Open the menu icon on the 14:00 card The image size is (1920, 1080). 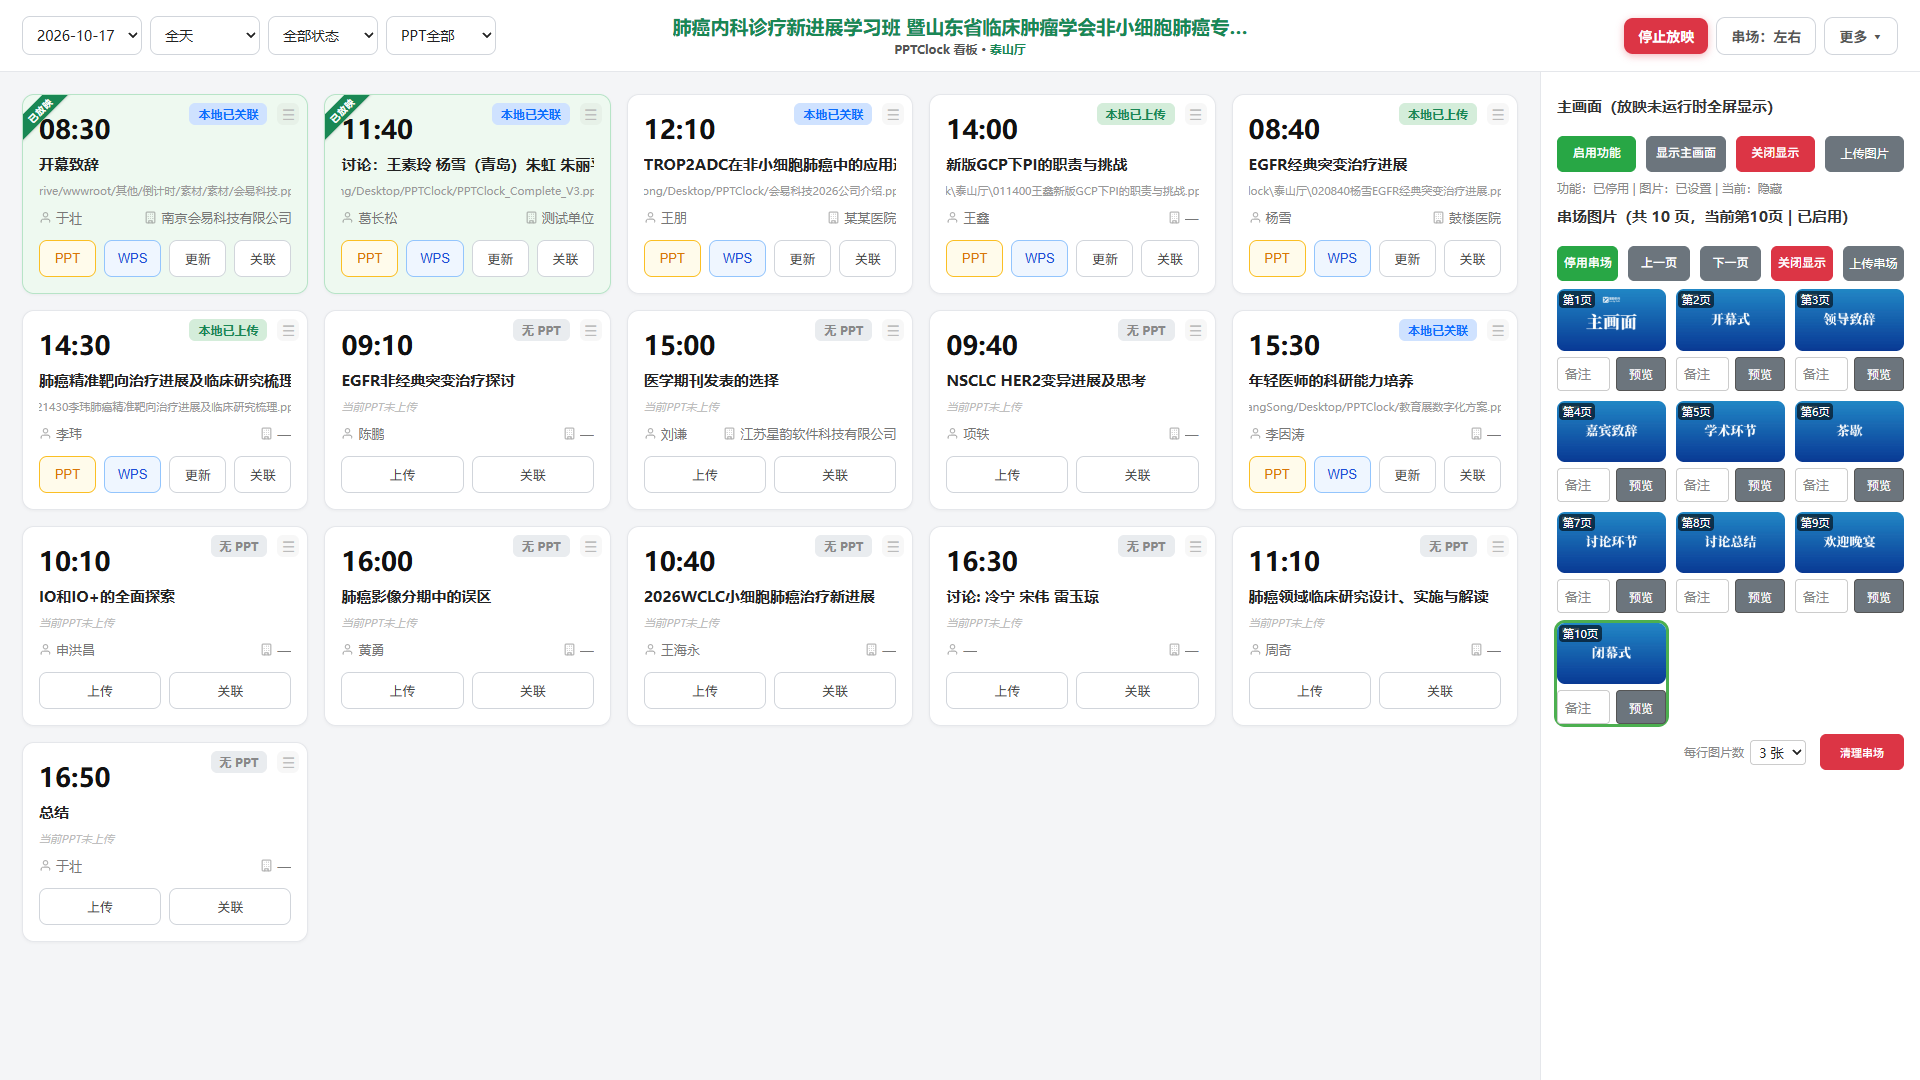pos(1195,115)
